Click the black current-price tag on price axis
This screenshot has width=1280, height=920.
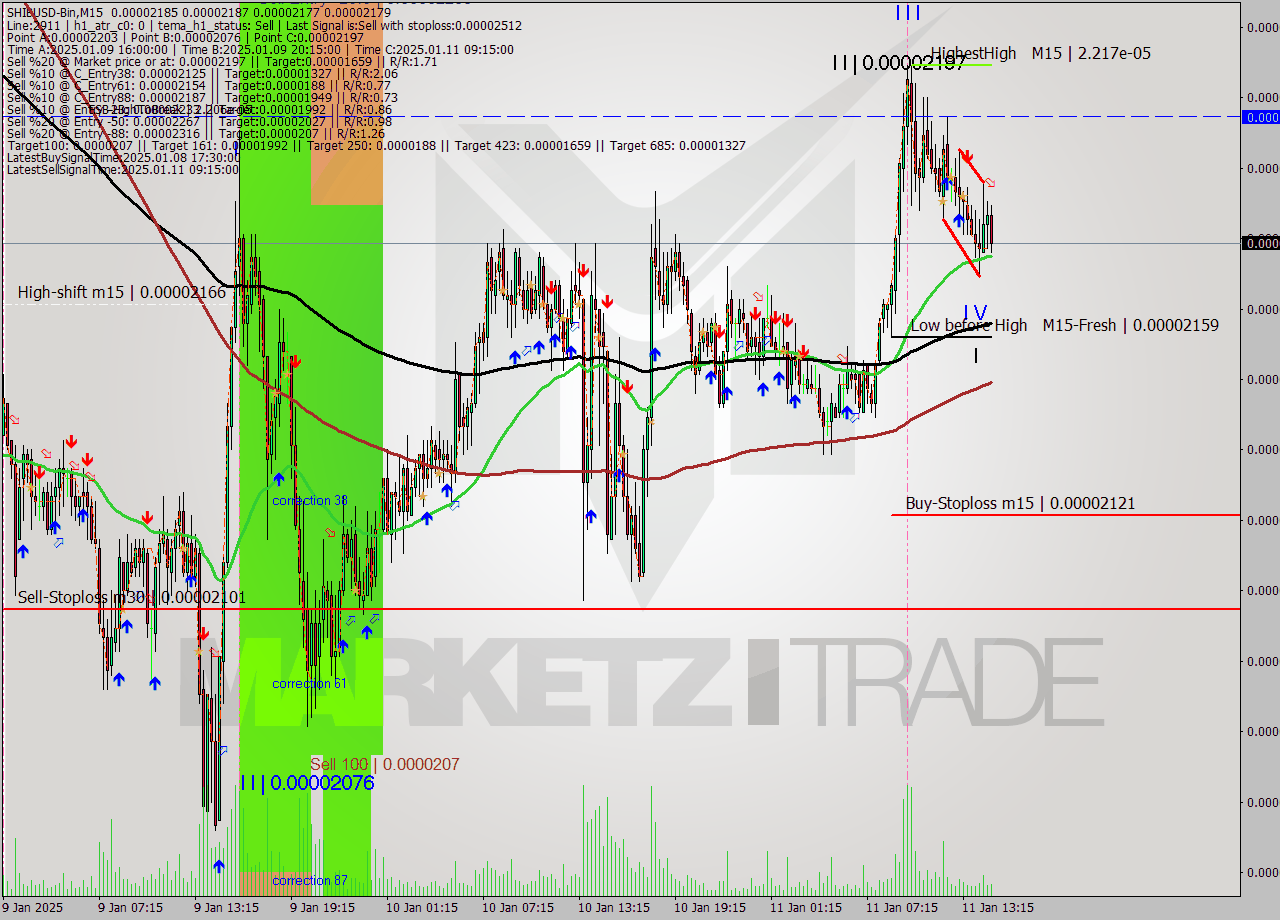coord(1260,243)
